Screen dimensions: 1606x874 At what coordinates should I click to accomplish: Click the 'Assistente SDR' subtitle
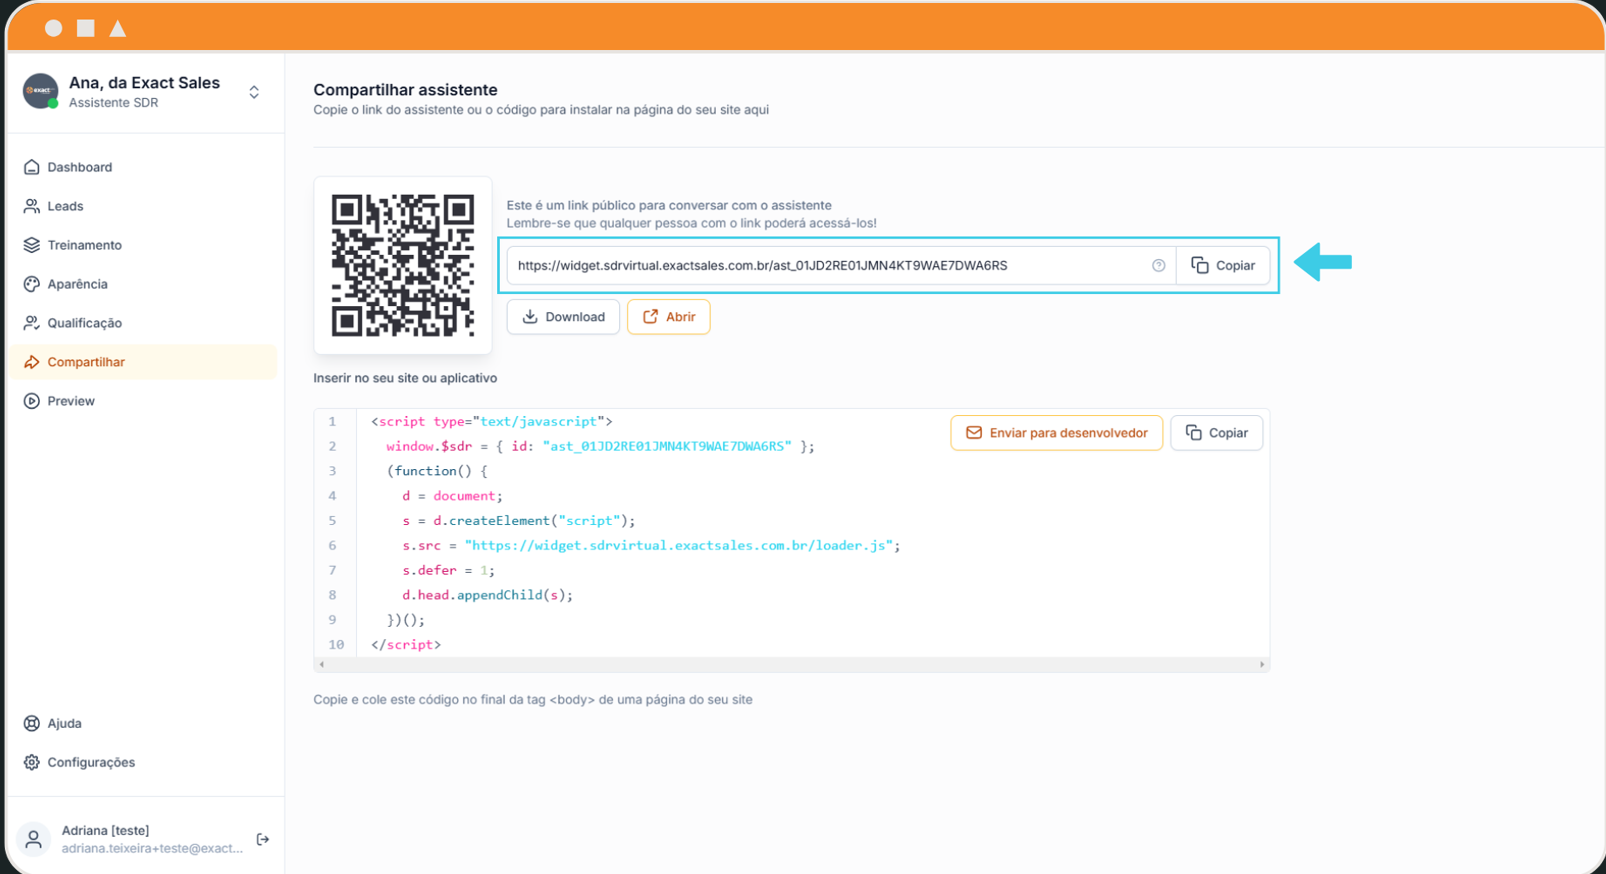click(113, 103)
